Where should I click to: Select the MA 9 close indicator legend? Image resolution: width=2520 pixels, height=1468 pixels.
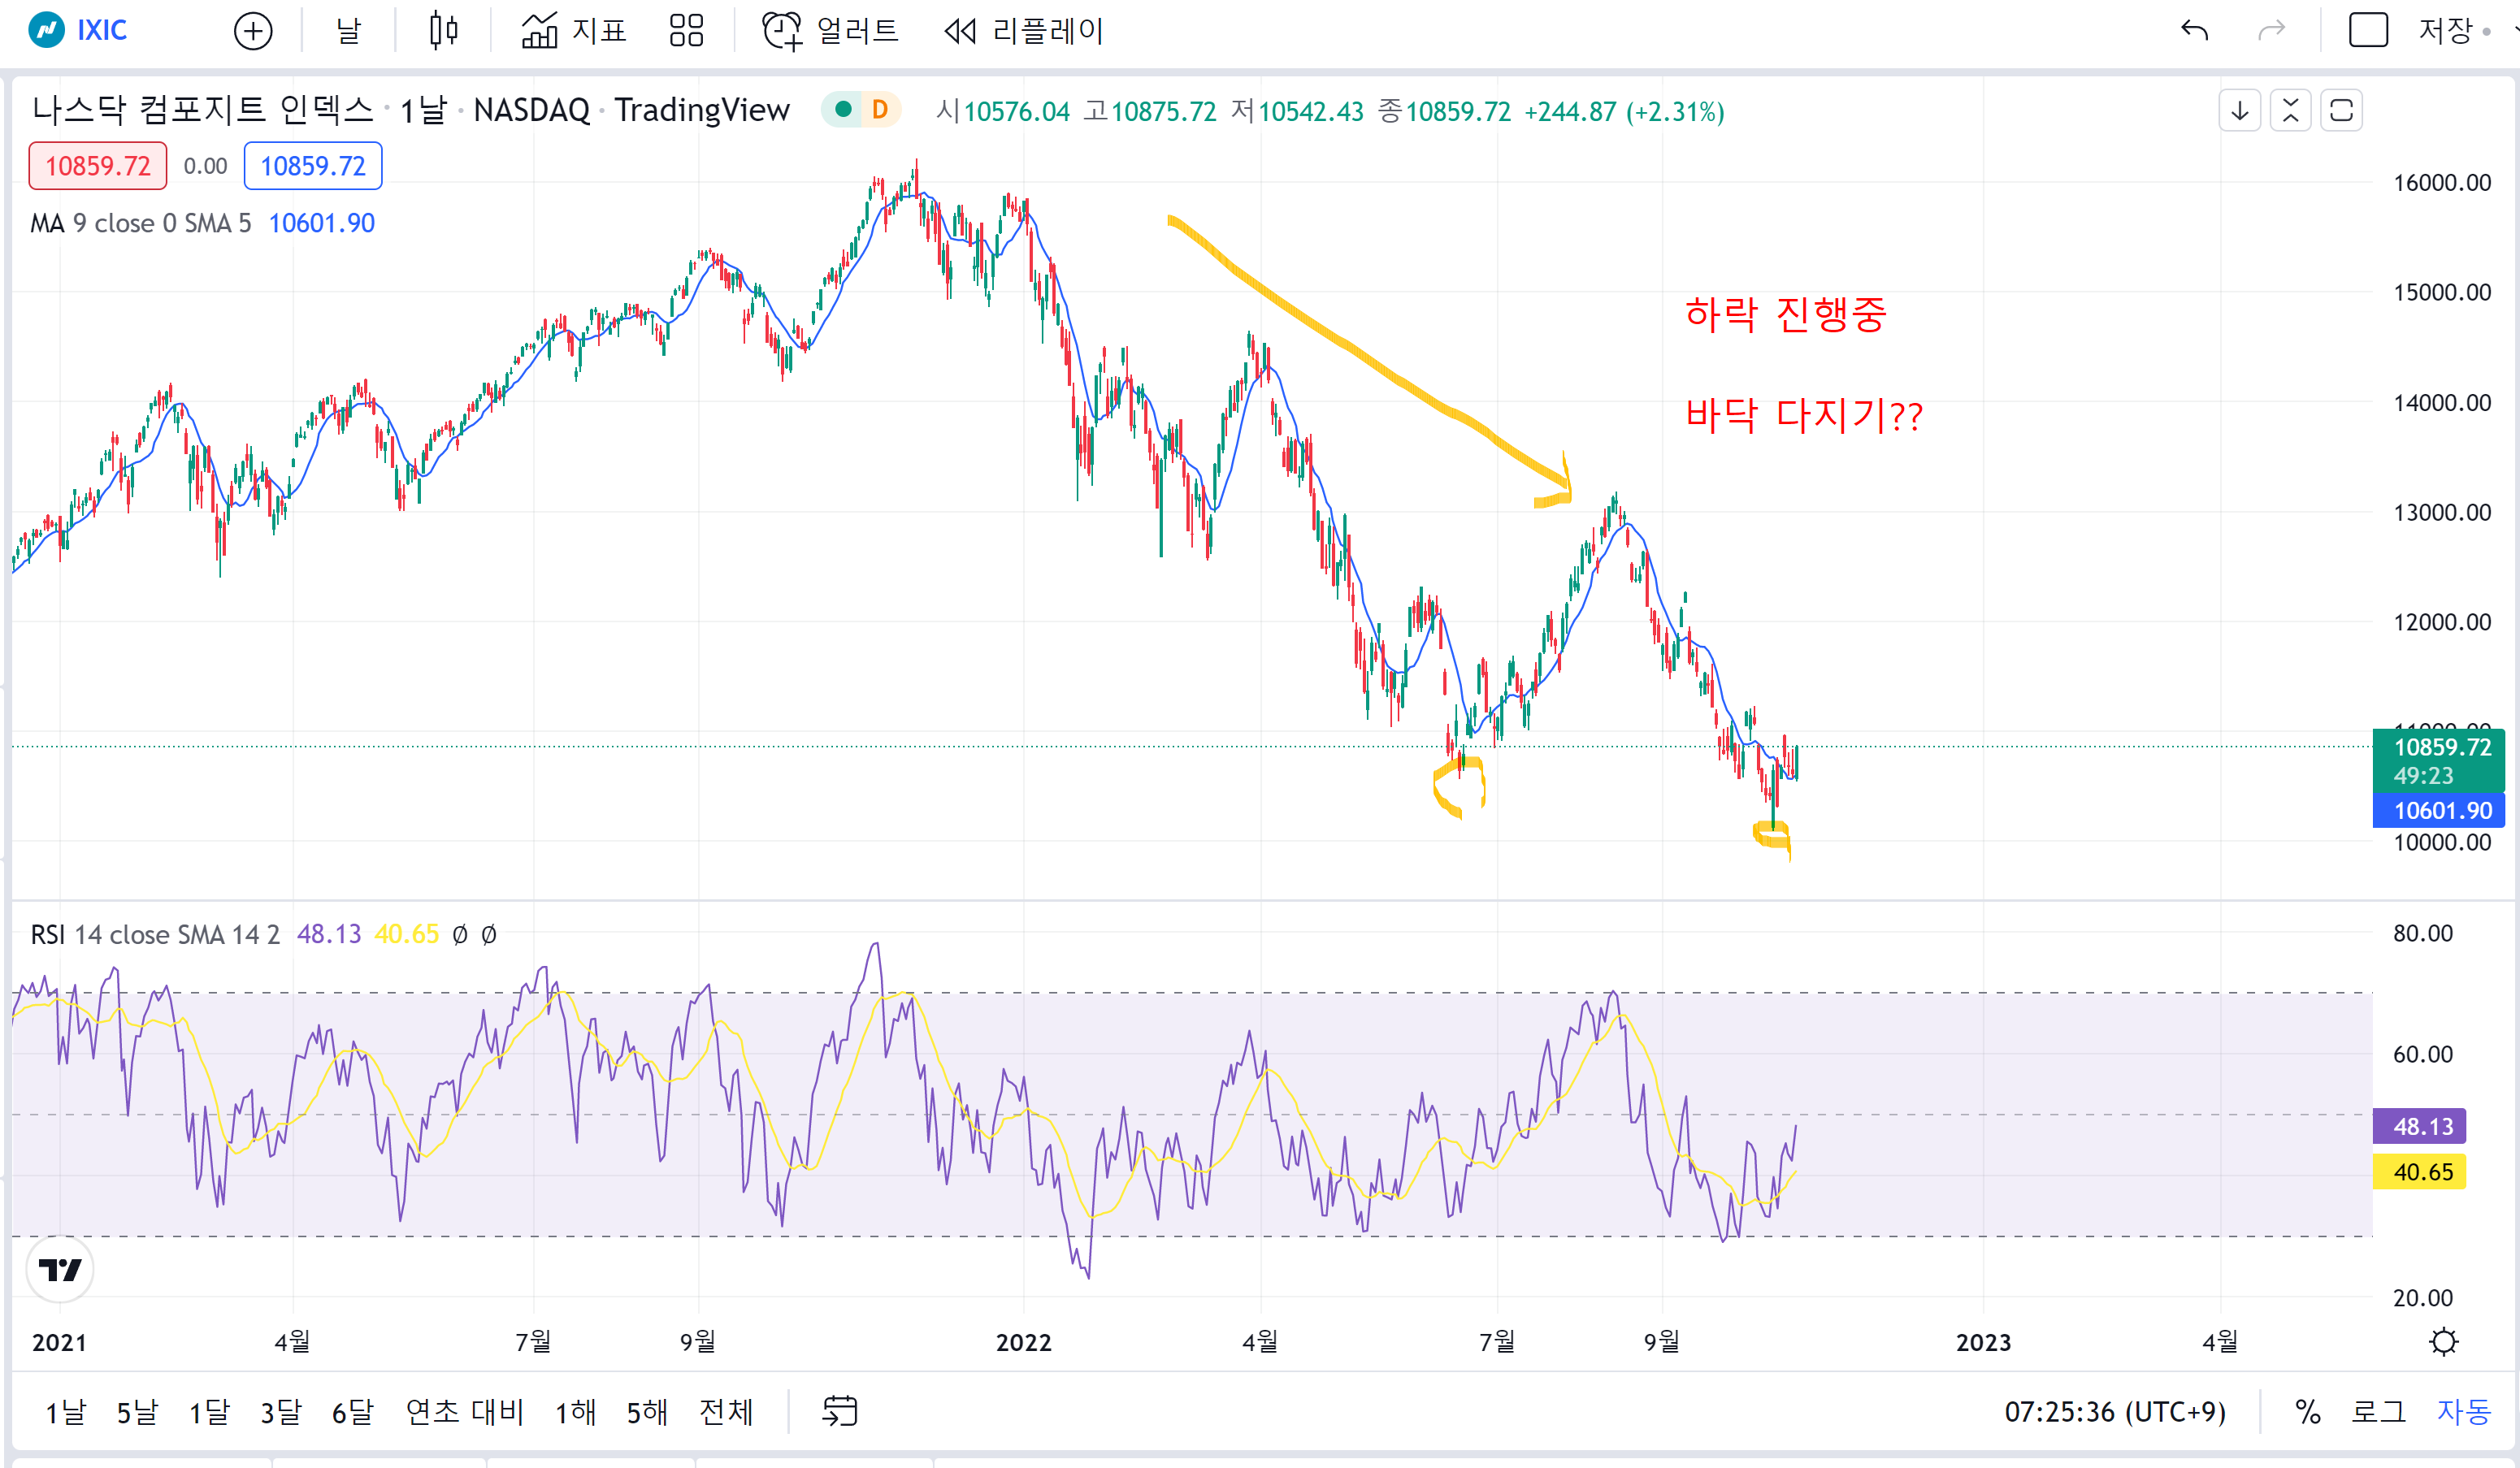pyautogui.click(x=141, y=223)
